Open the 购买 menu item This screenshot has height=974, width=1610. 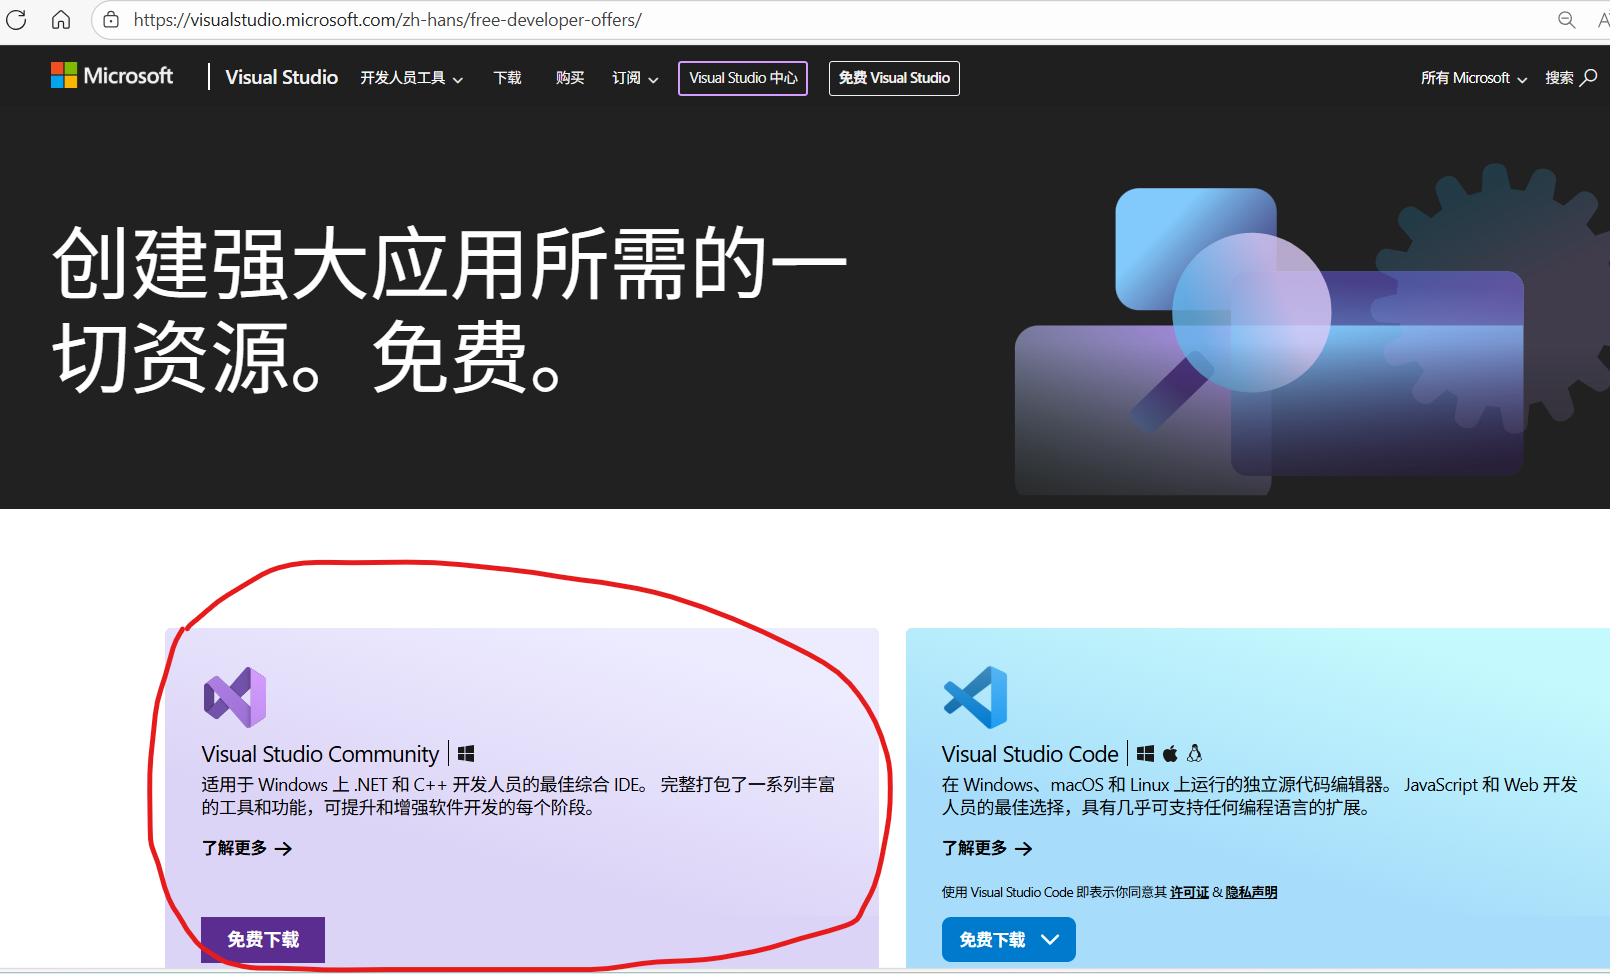(x=570, y=78)
